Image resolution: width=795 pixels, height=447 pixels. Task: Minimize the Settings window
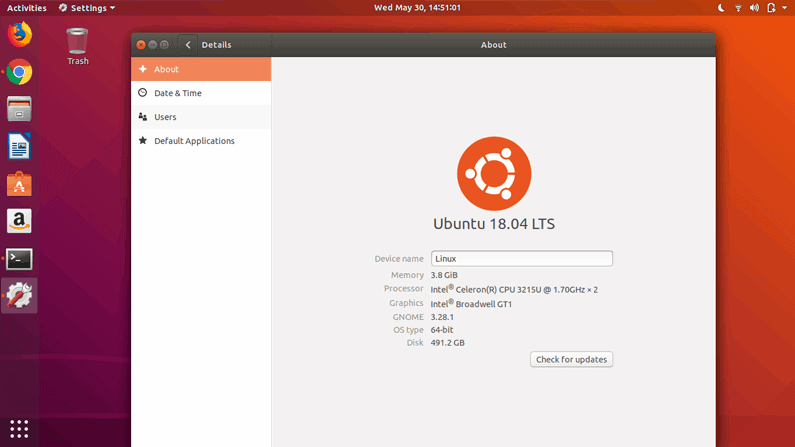coord(153,45)
